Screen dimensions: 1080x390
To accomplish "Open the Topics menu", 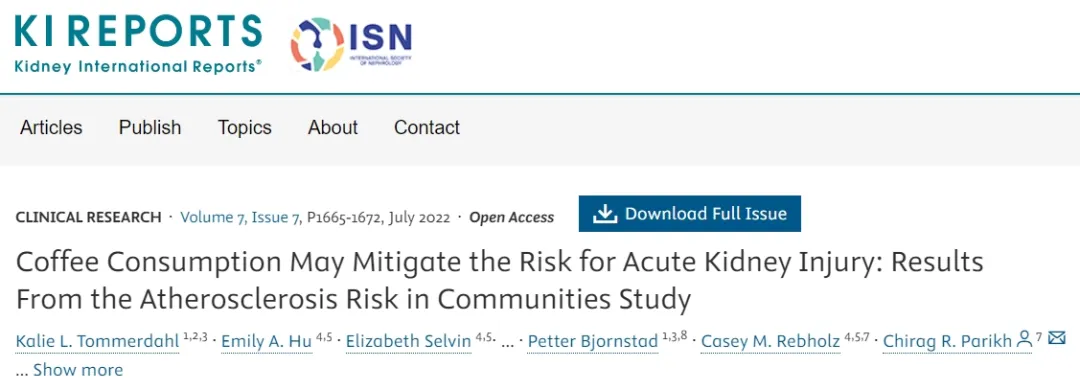I will click(x=245, y=127).
